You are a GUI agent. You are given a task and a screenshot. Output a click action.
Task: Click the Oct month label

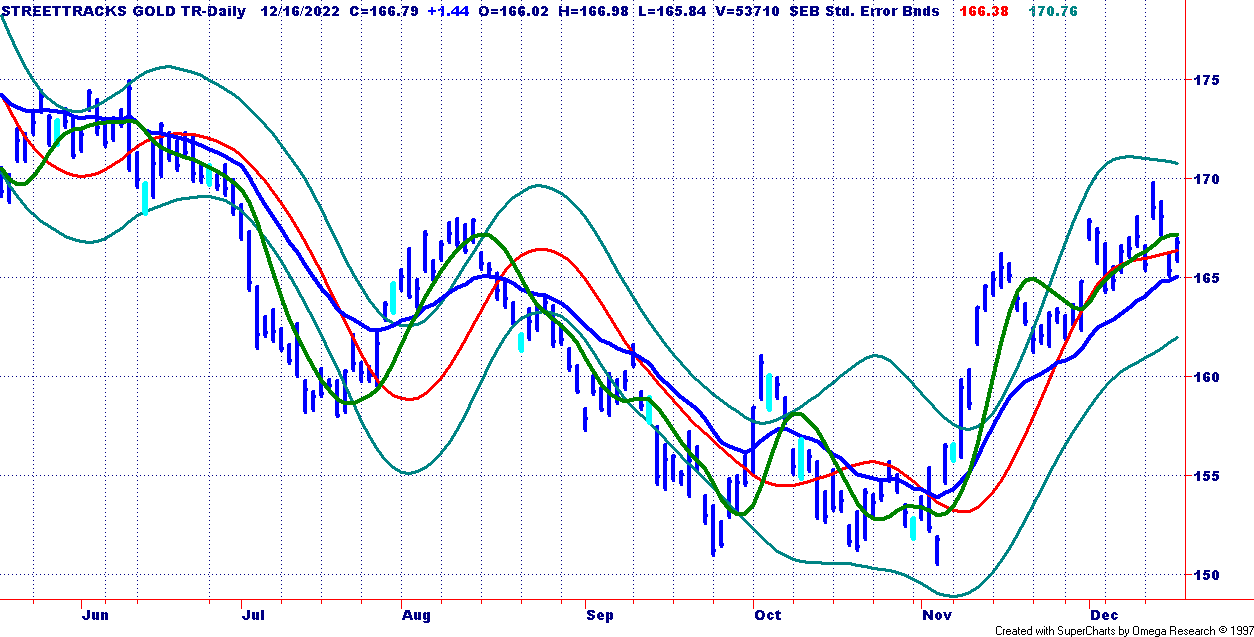point(767,615)
